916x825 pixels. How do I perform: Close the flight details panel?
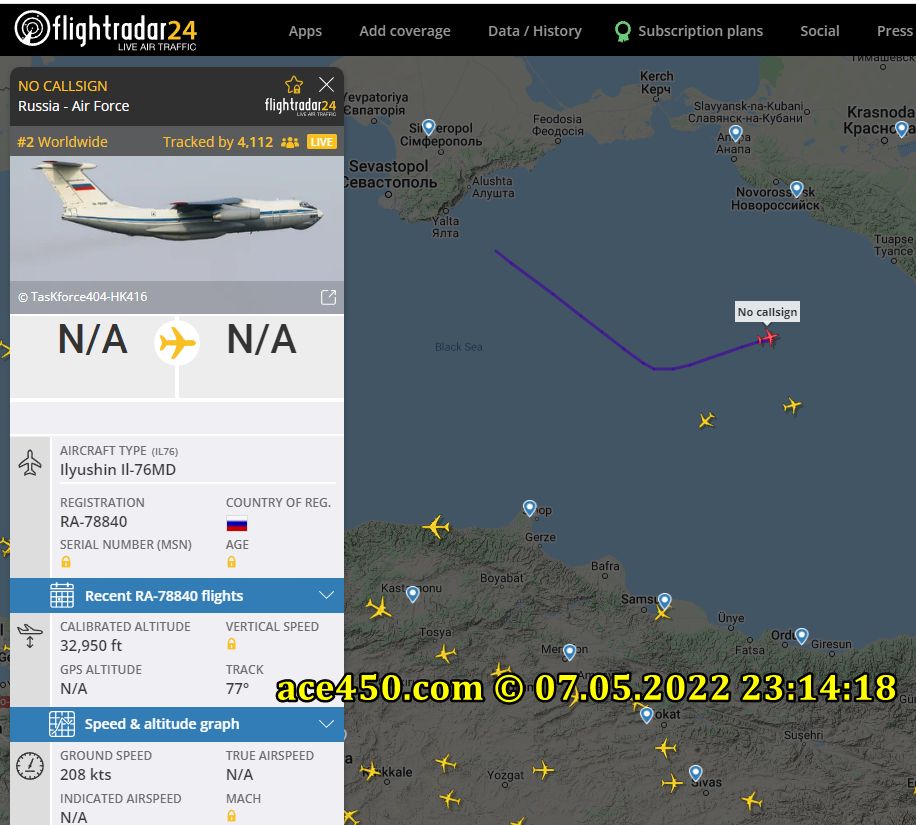tap(327, 85)
